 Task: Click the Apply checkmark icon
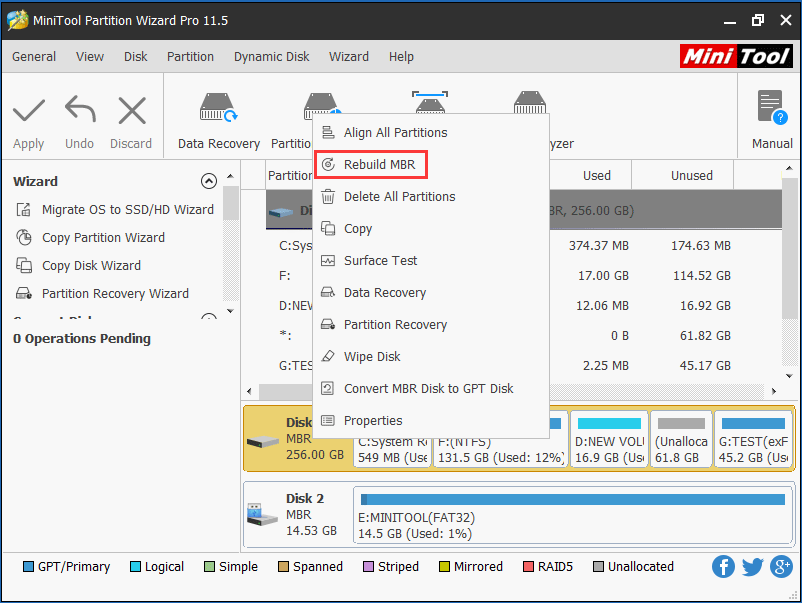tap(29, 111)
